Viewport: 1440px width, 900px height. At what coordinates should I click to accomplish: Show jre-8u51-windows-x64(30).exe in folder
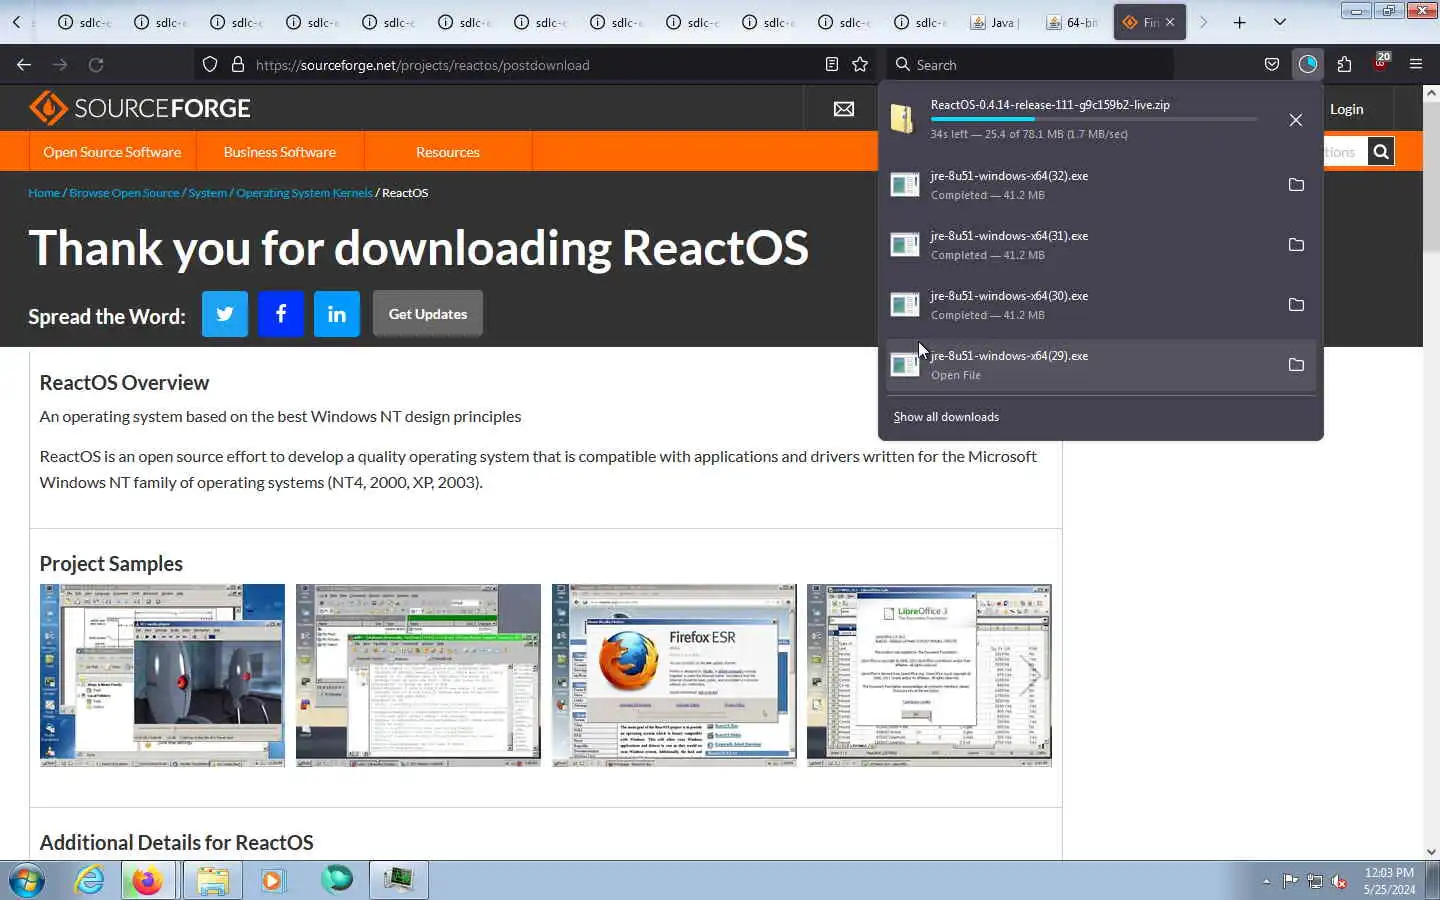[x=1296, y=305]
